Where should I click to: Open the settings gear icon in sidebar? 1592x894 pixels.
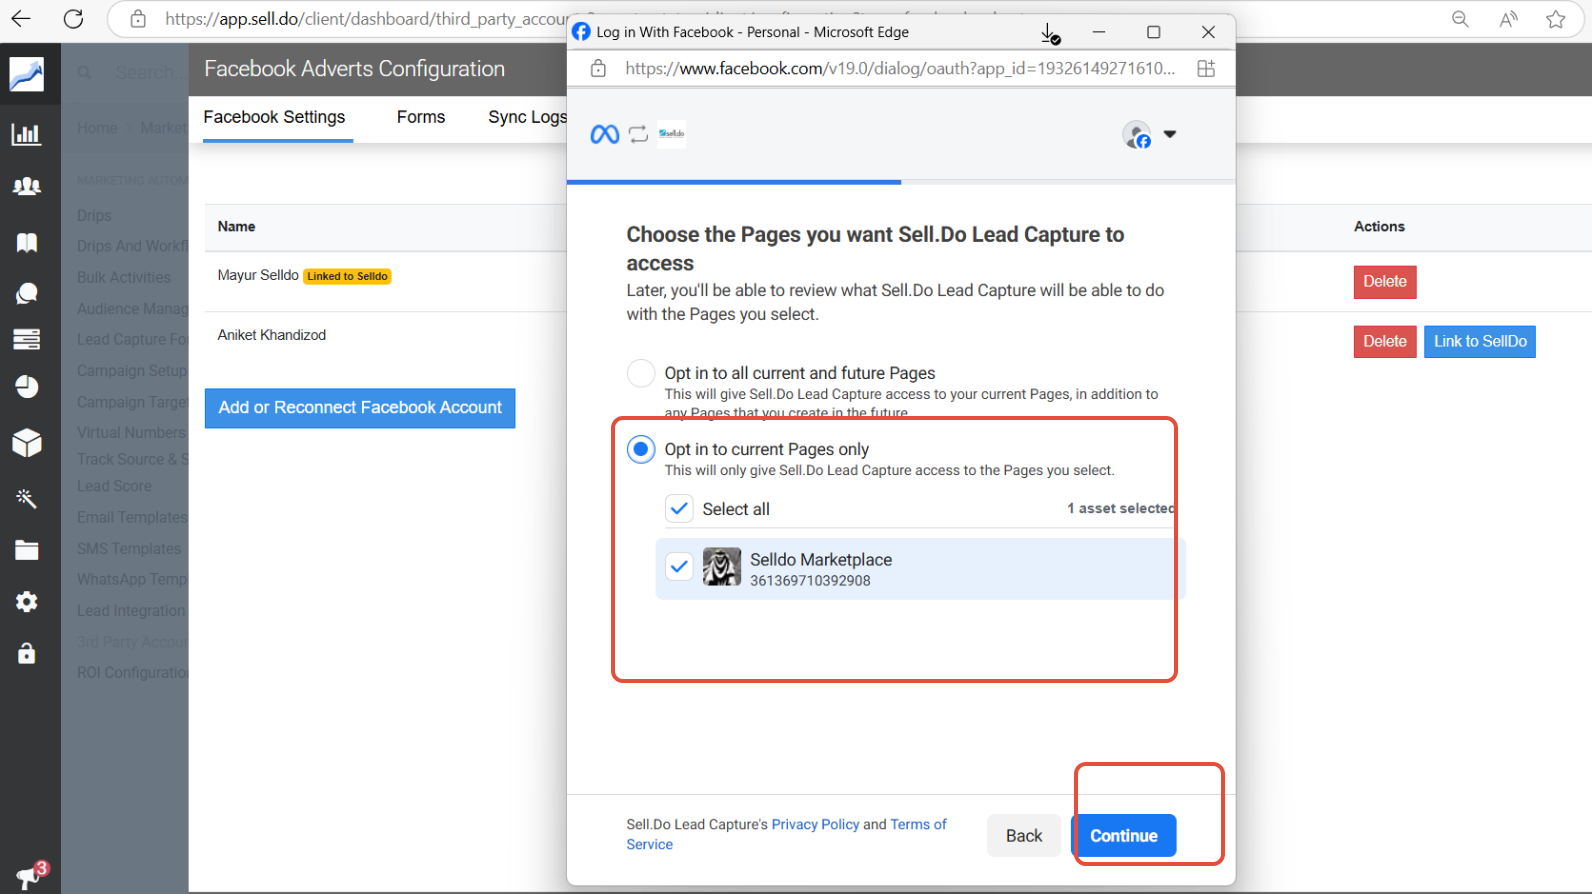(27, 601)
